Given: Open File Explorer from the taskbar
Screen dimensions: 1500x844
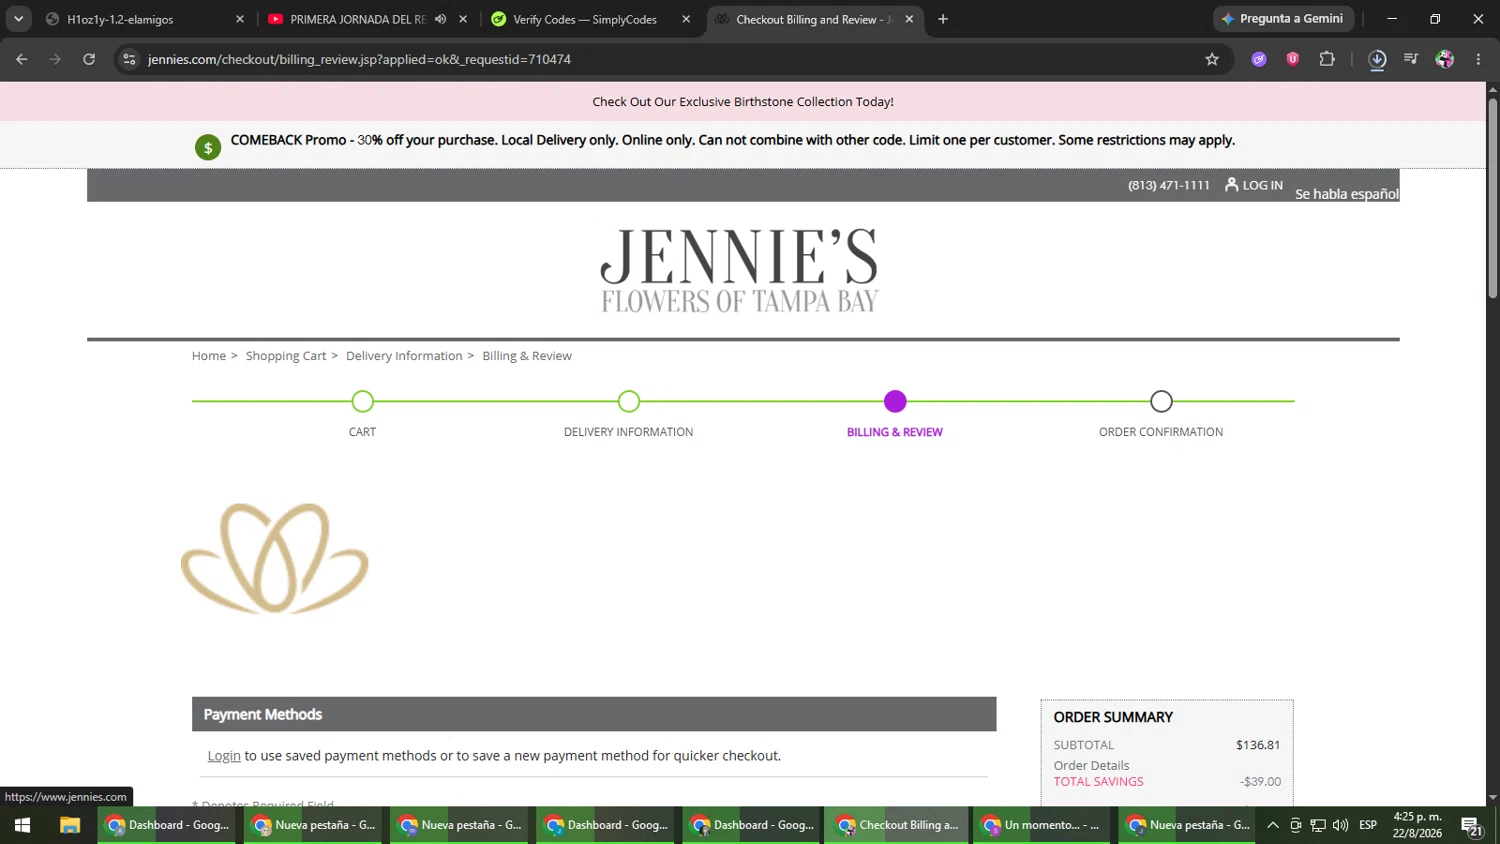Looking at the screenshot, I should click(x=69, y=825).
